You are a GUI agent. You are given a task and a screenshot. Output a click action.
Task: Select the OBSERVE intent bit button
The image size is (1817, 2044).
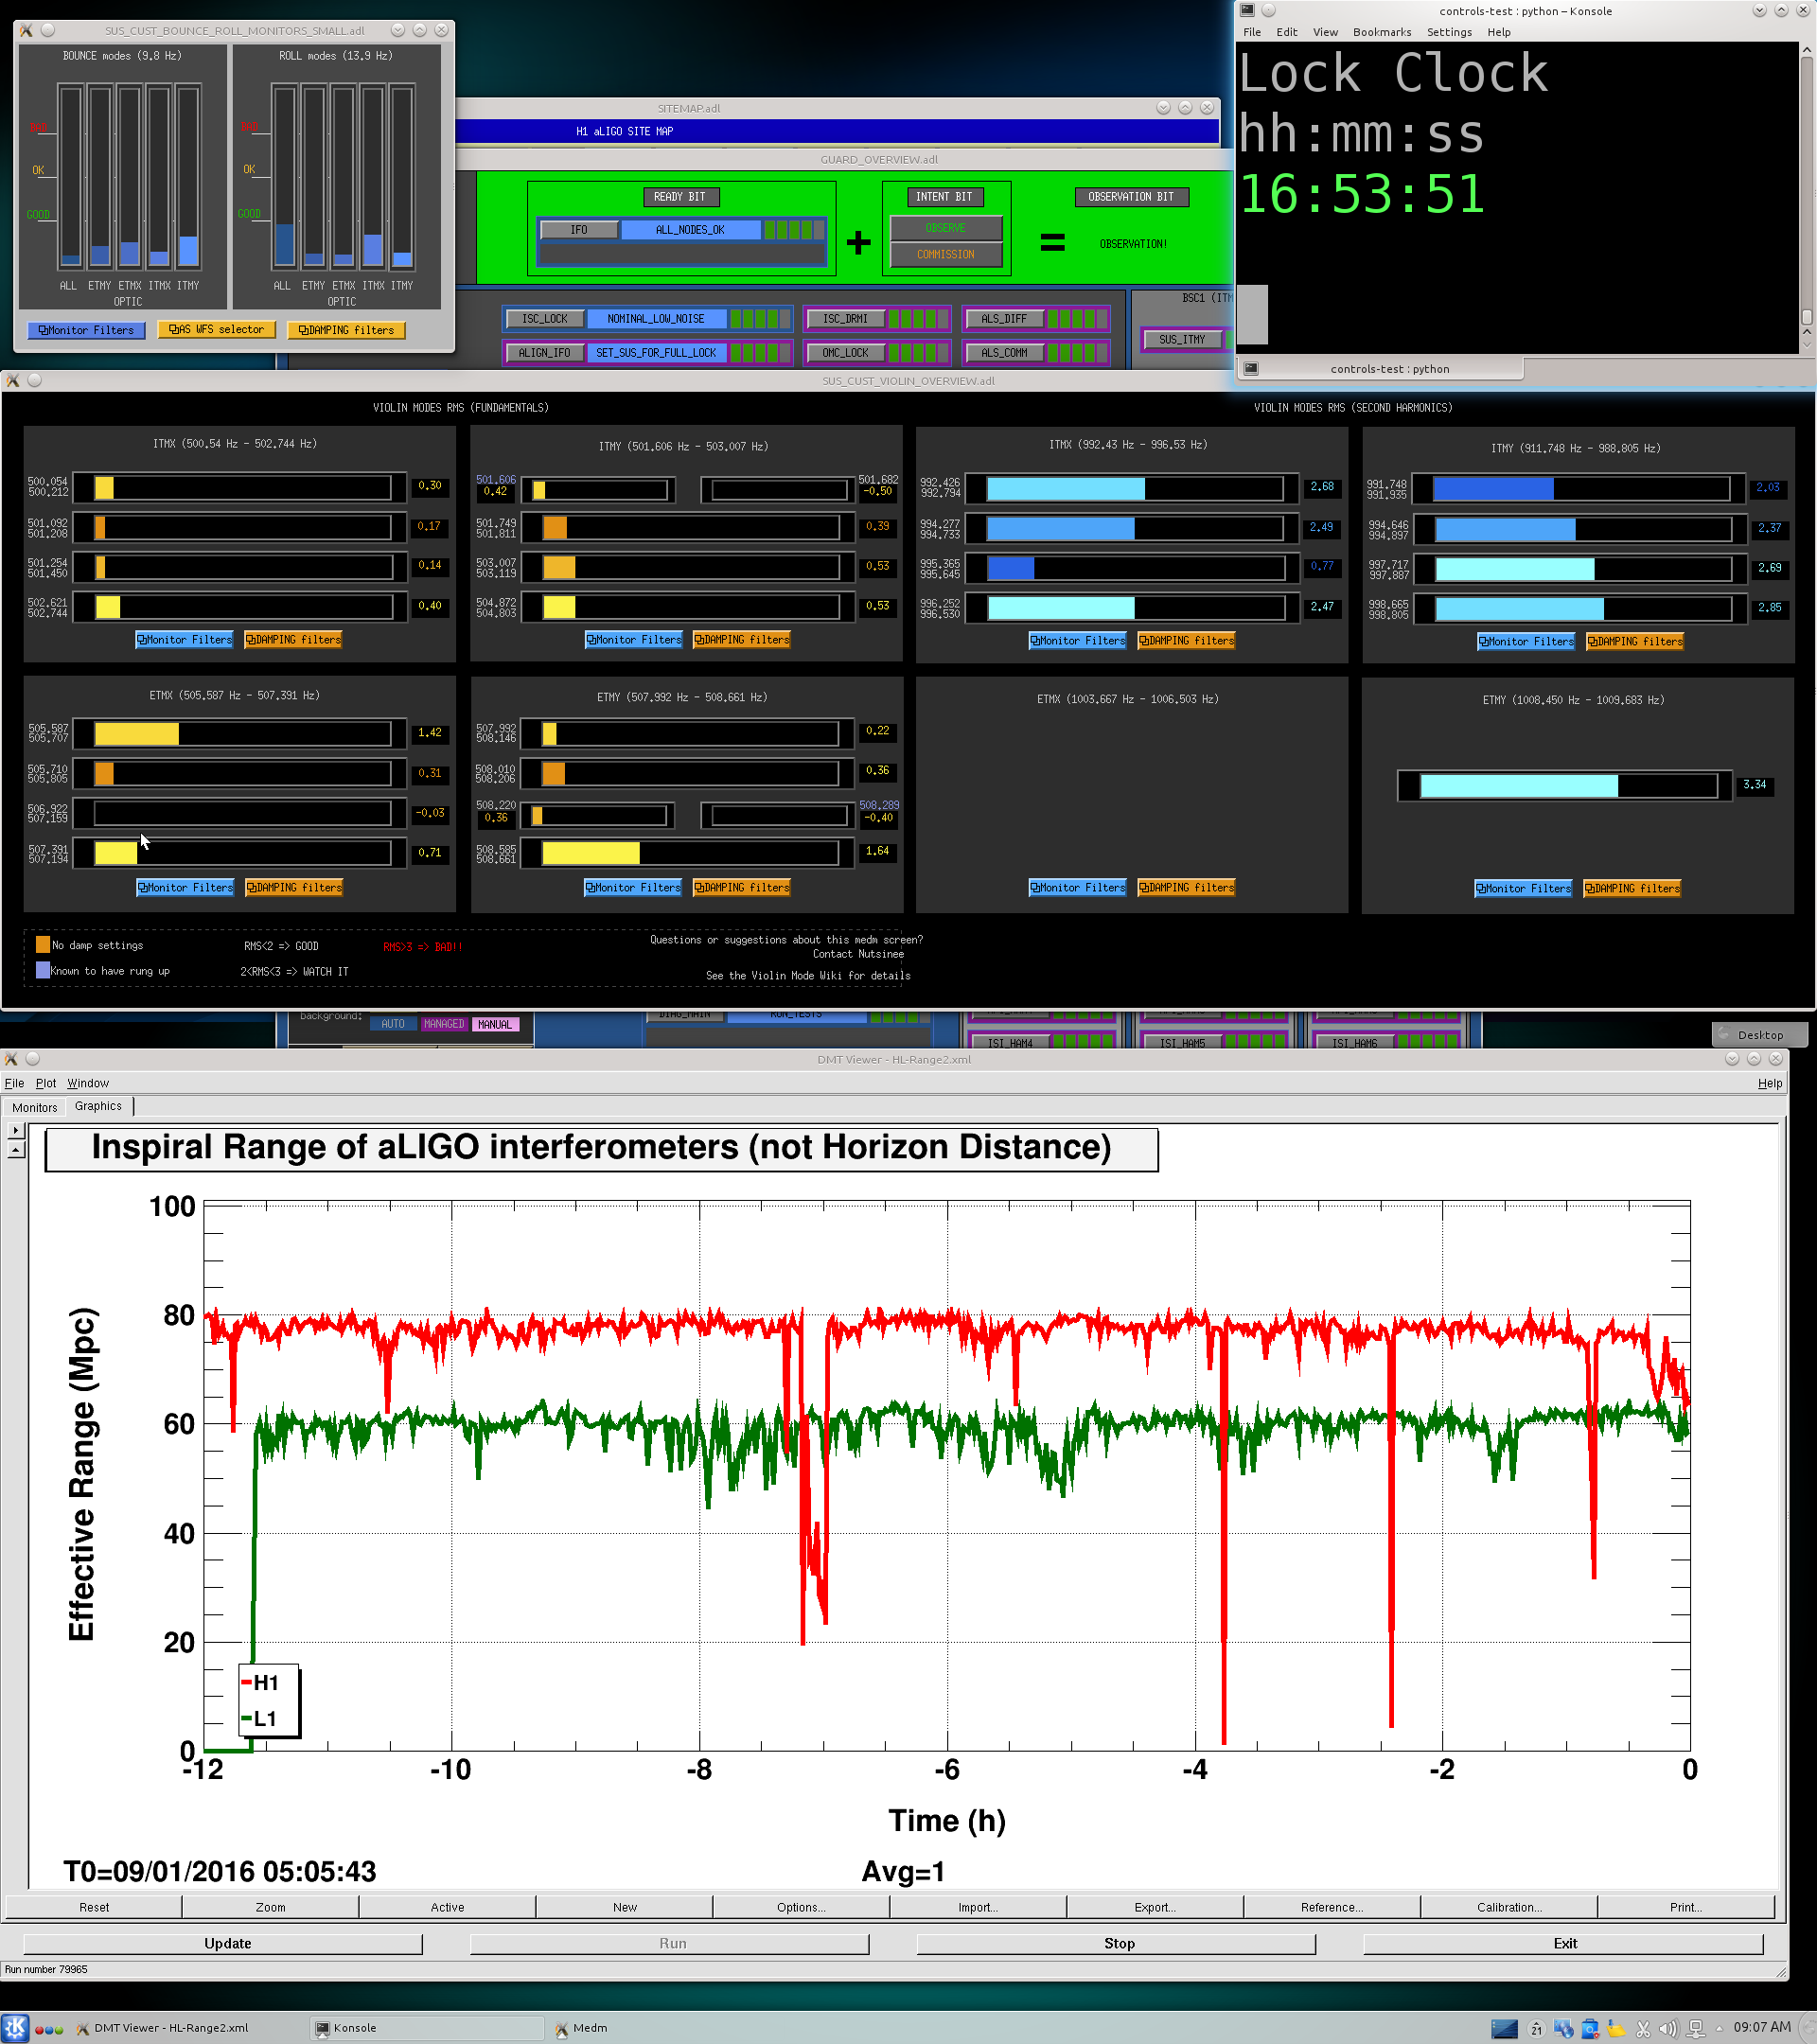(945, 228)
